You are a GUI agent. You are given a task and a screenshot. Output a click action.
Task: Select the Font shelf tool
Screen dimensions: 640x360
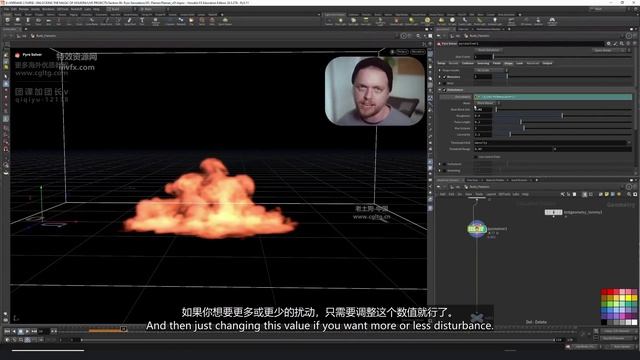click(142, 21)
